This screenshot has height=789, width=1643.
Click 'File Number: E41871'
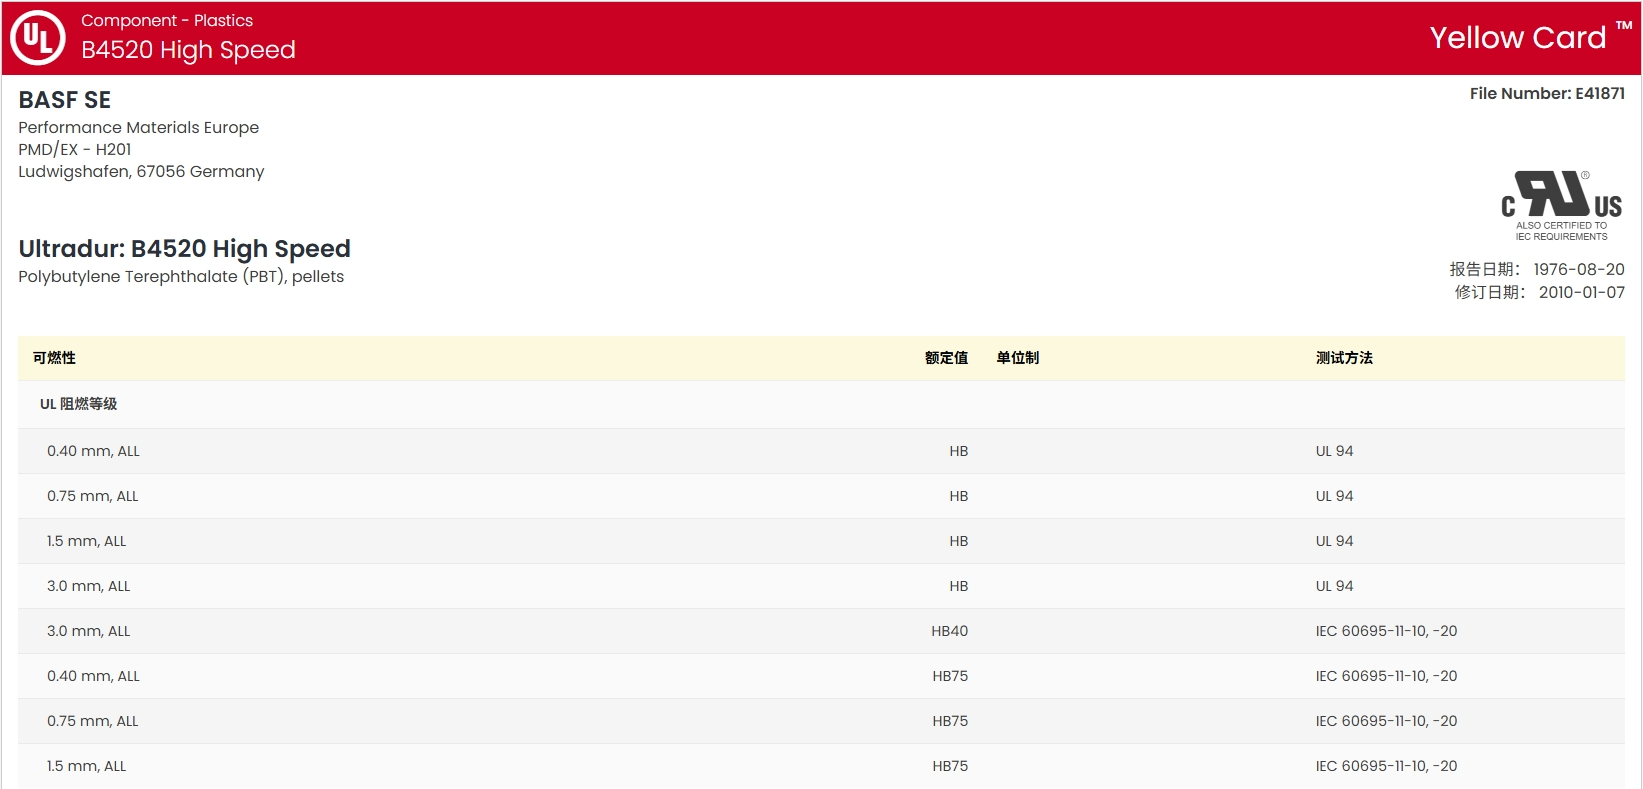pos(1547,93)
